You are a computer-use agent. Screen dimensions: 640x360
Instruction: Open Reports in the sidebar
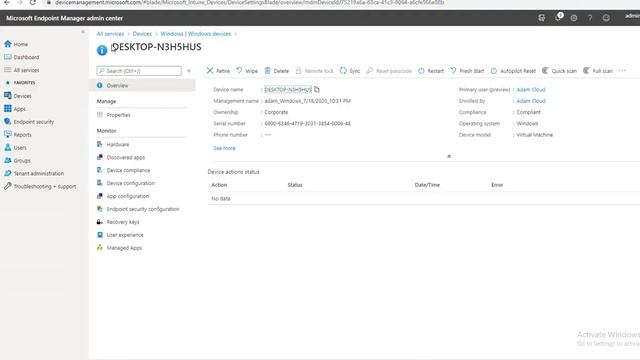(18, 135)
